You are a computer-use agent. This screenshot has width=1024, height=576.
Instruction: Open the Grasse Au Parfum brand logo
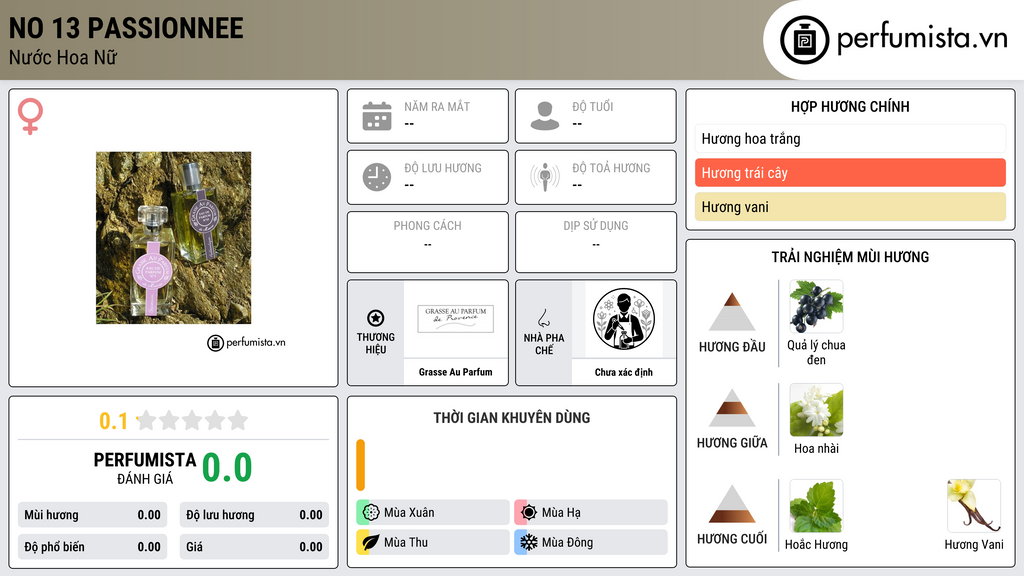click(x=456, y=319)
